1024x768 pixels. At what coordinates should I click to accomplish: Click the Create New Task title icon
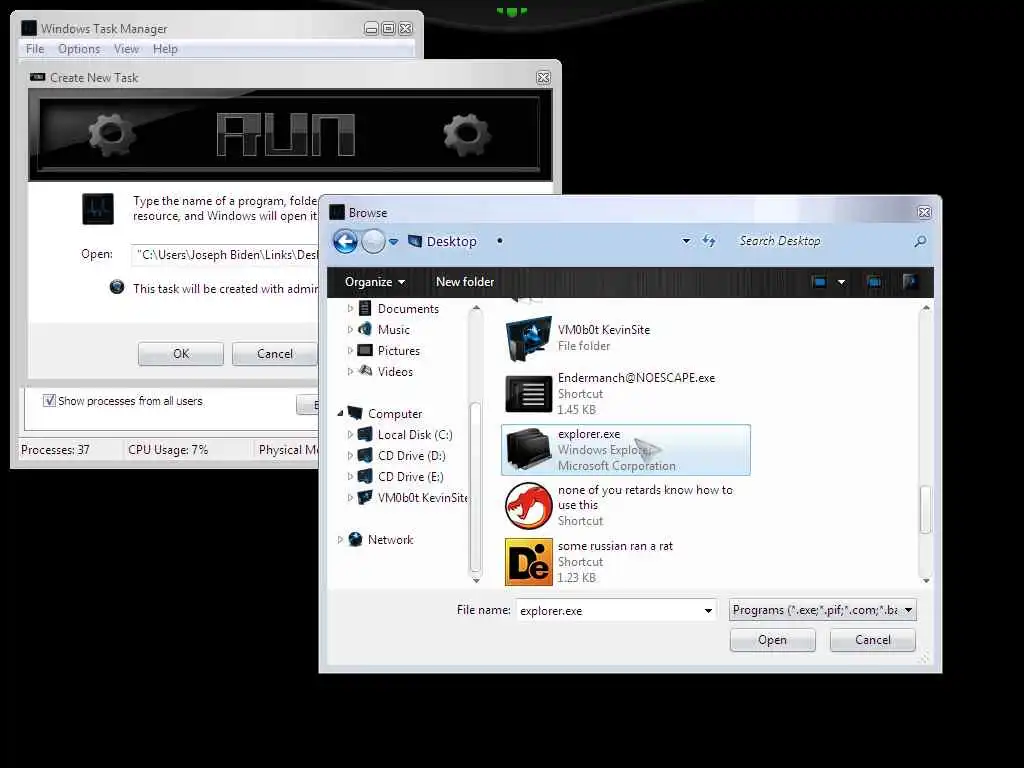click(38, 77)
